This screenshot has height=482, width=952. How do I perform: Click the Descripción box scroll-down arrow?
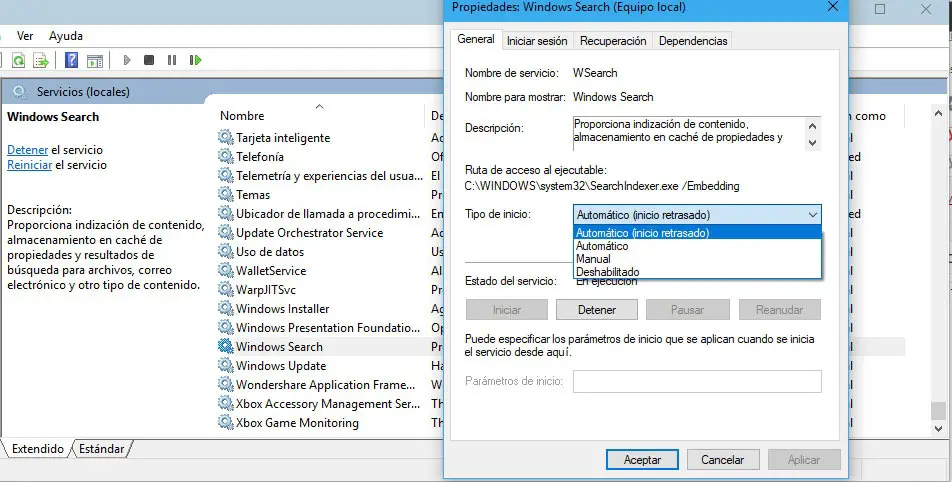[x=812, y=143]
